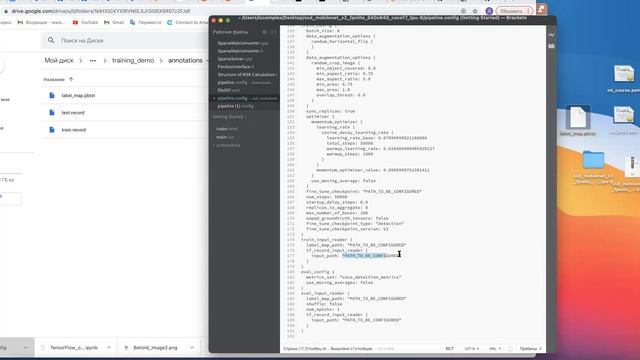The width and height of the screenshot is (640, 360).
Task: Open ssd_mobilenet_v2 folder on desktop
Action: (x=593, y=167)
